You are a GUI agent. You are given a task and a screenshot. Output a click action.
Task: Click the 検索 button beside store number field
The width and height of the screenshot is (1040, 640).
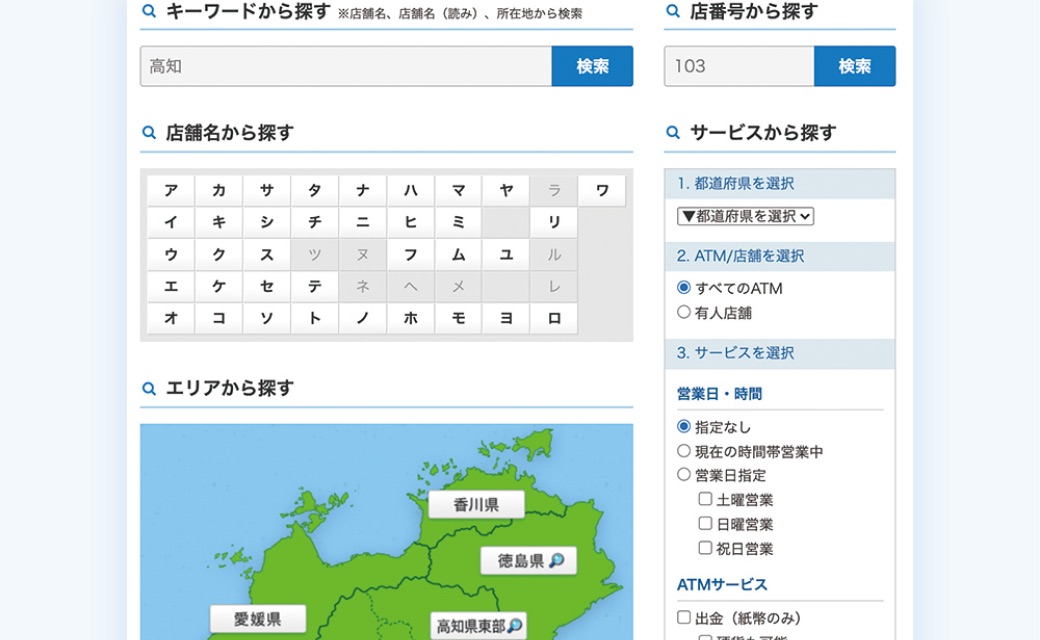coord(854,66)
